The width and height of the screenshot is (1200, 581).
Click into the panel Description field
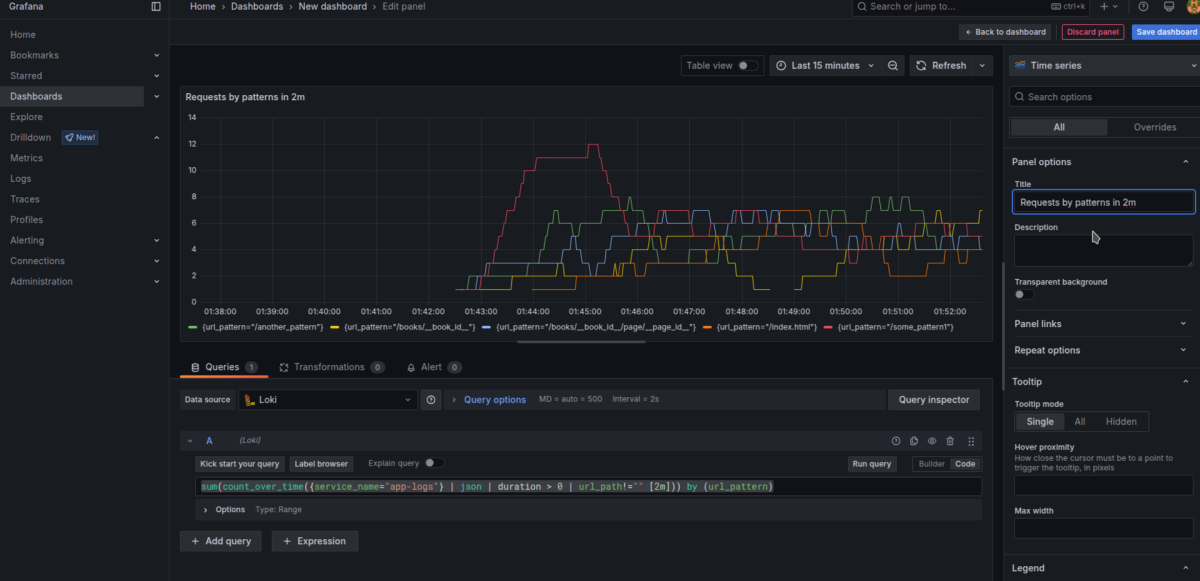point(1103,250)
